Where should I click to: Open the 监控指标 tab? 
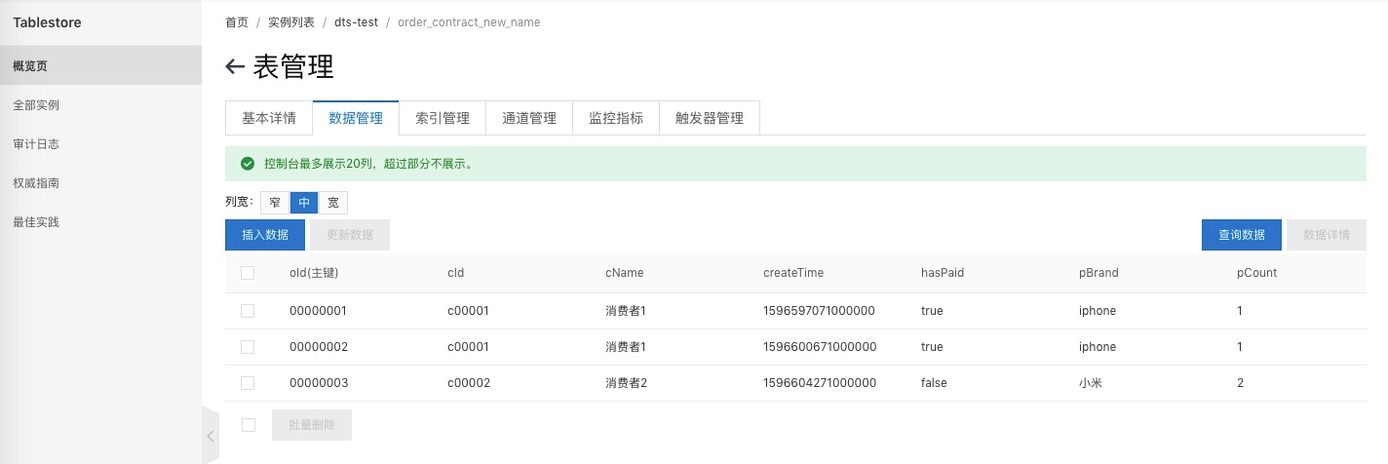pyautogui.click(x=615, y=118)
